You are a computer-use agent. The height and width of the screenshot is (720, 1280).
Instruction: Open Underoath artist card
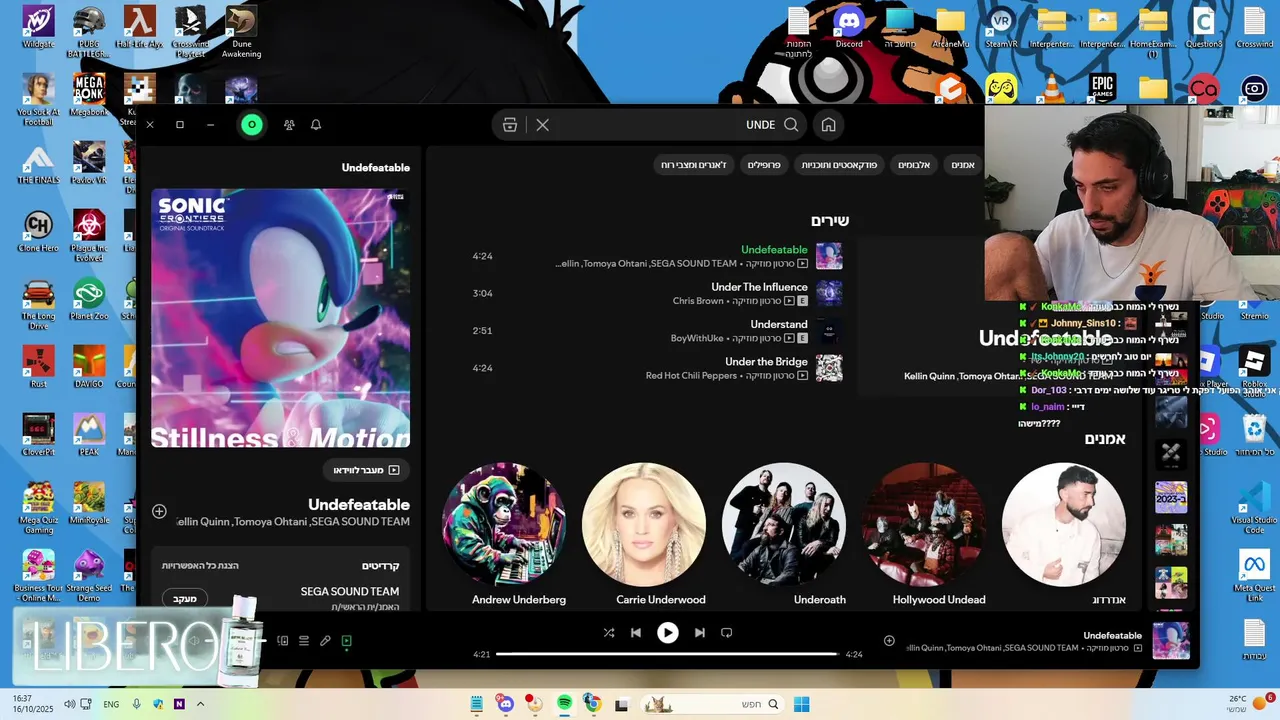[x=784, y=534]
